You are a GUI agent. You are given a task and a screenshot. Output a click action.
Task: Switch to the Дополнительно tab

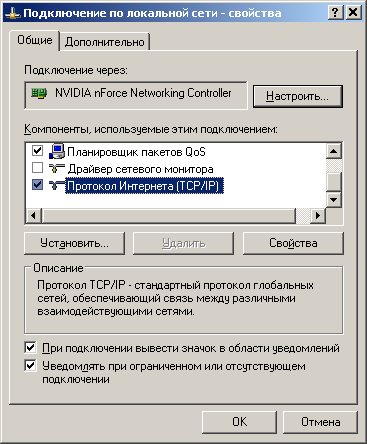click(105, 42)
